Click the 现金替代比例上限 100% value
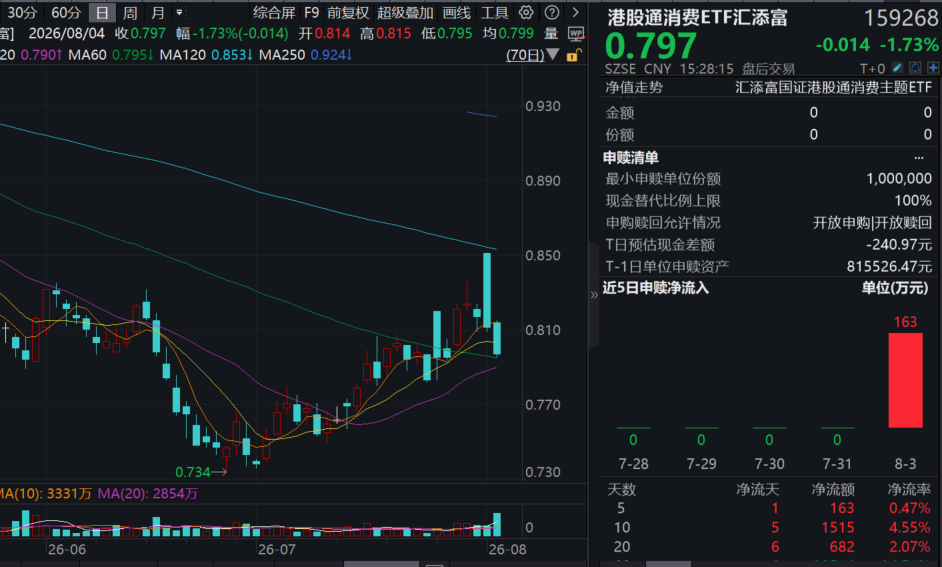The image size is (942, 567). [x=913, y=201]
